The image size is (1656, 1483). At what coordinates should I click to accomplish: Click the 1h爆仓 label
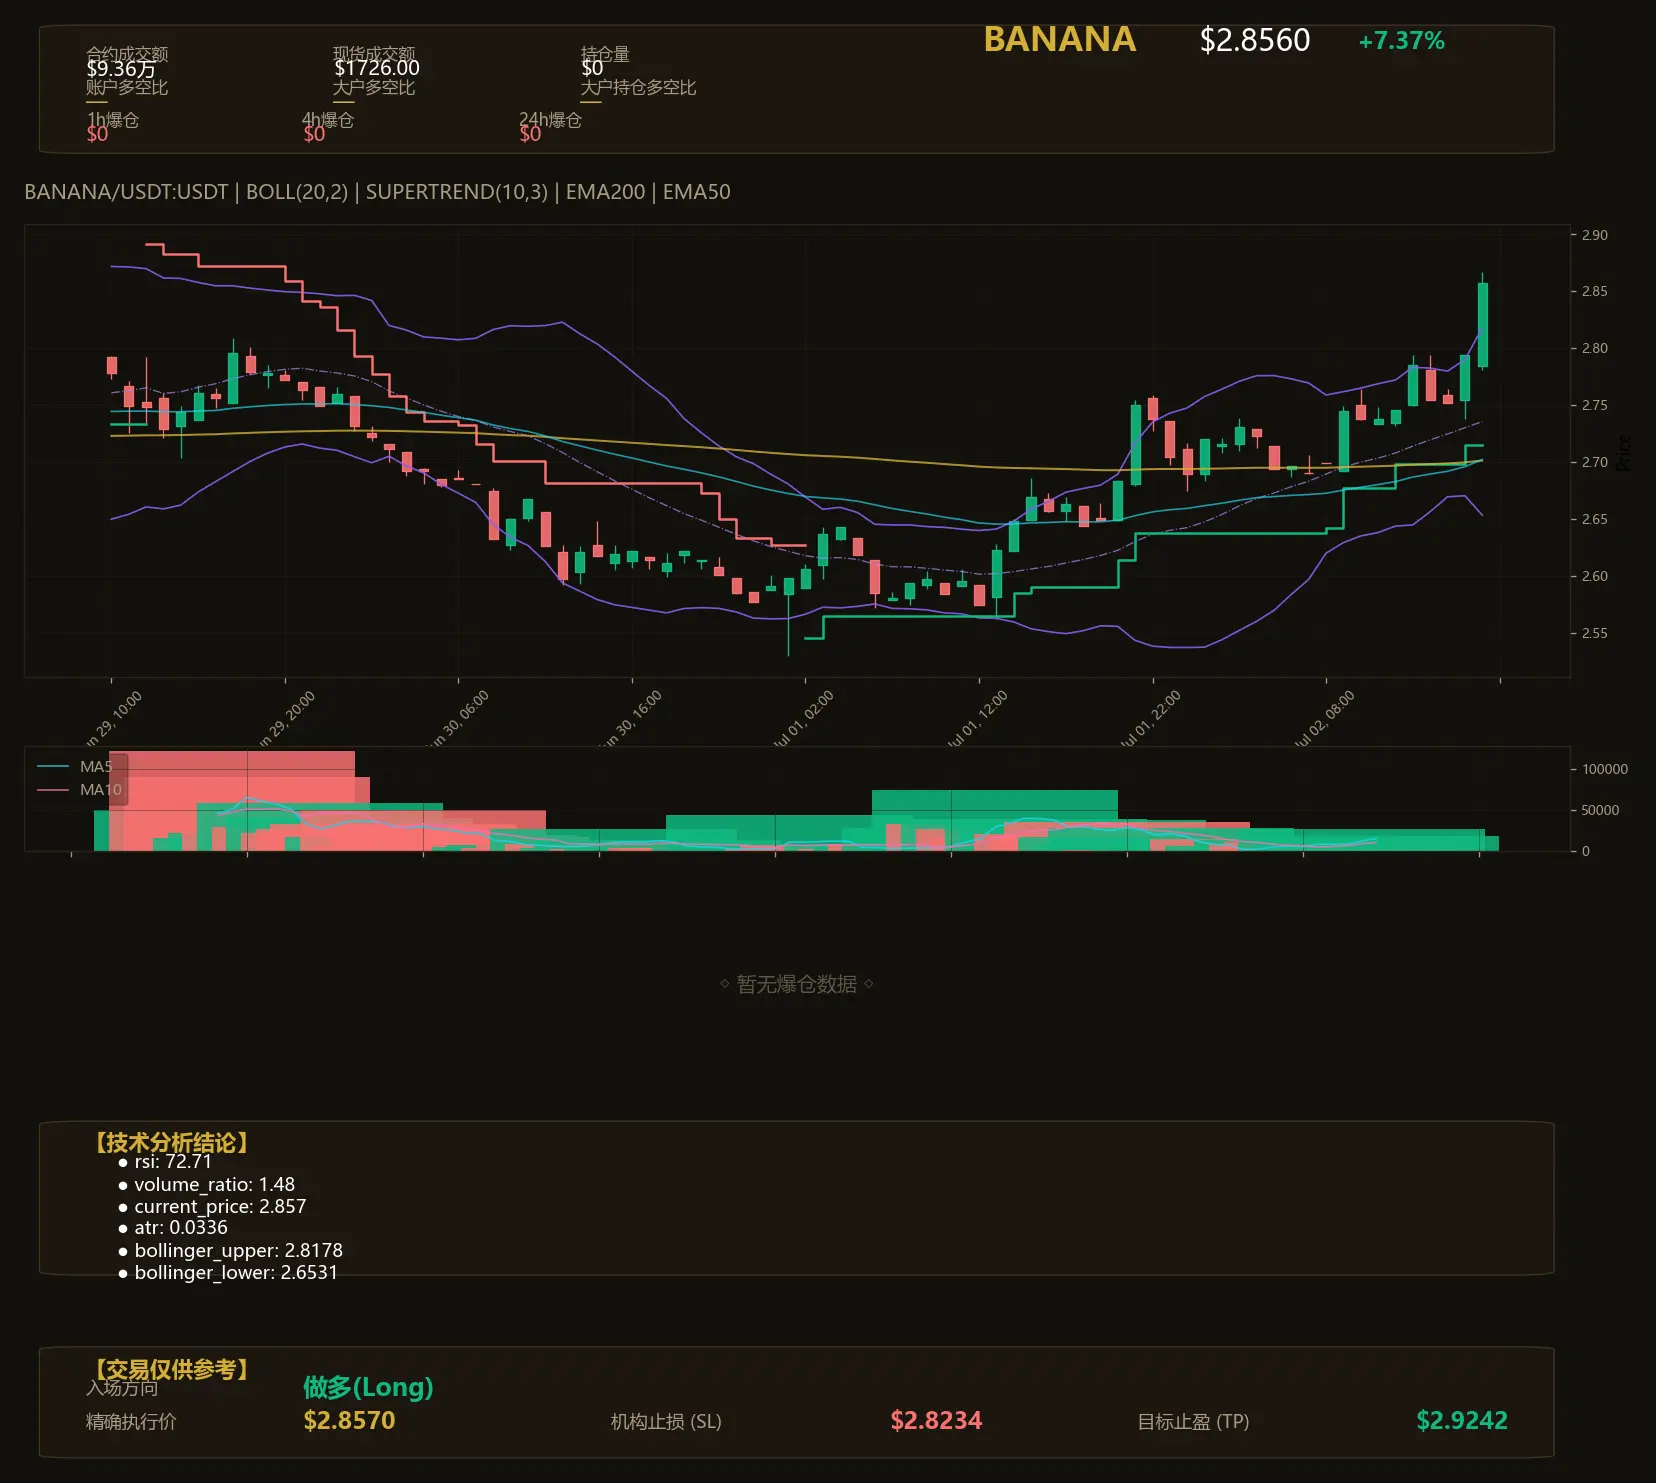click(113, 120)
